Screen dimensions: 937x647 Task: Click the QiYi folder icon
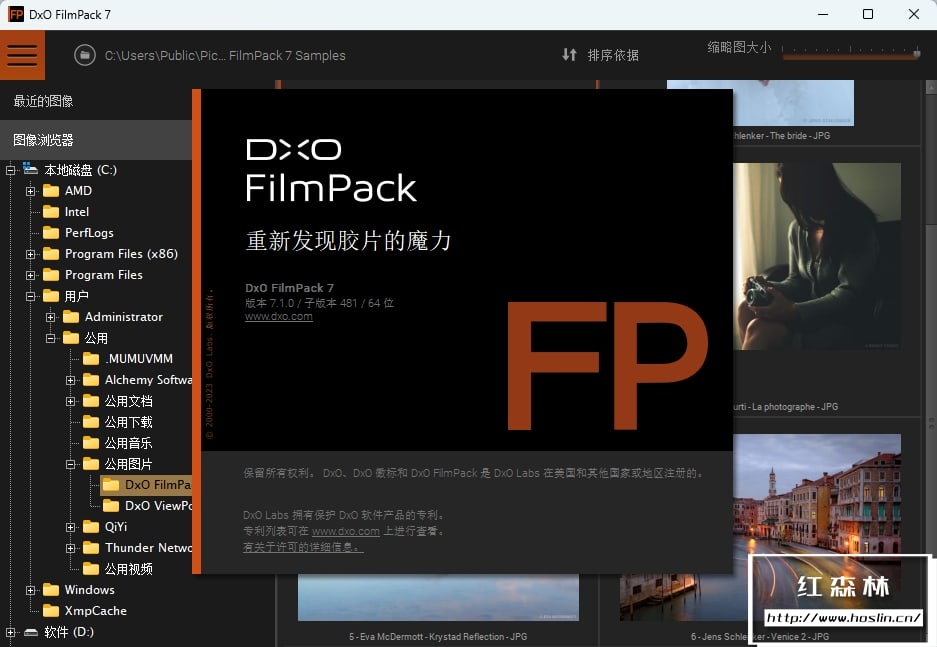pos(91,526)
